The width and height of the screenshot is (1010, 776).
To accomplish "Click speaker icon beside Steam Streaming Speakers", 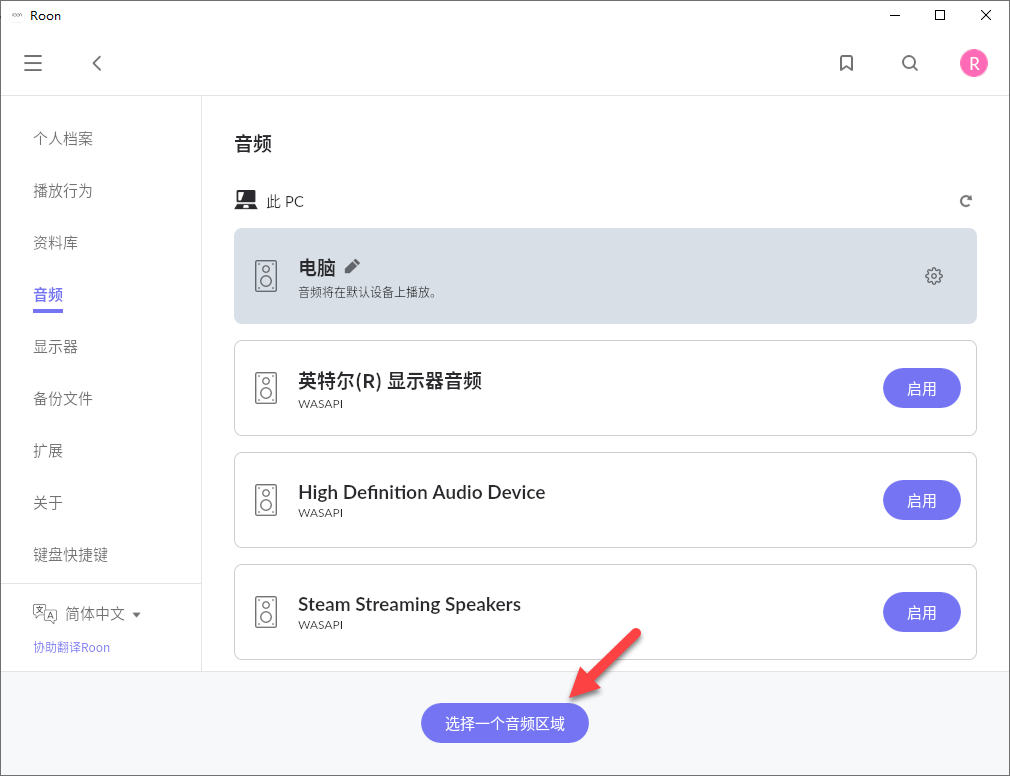I will 266,612.
